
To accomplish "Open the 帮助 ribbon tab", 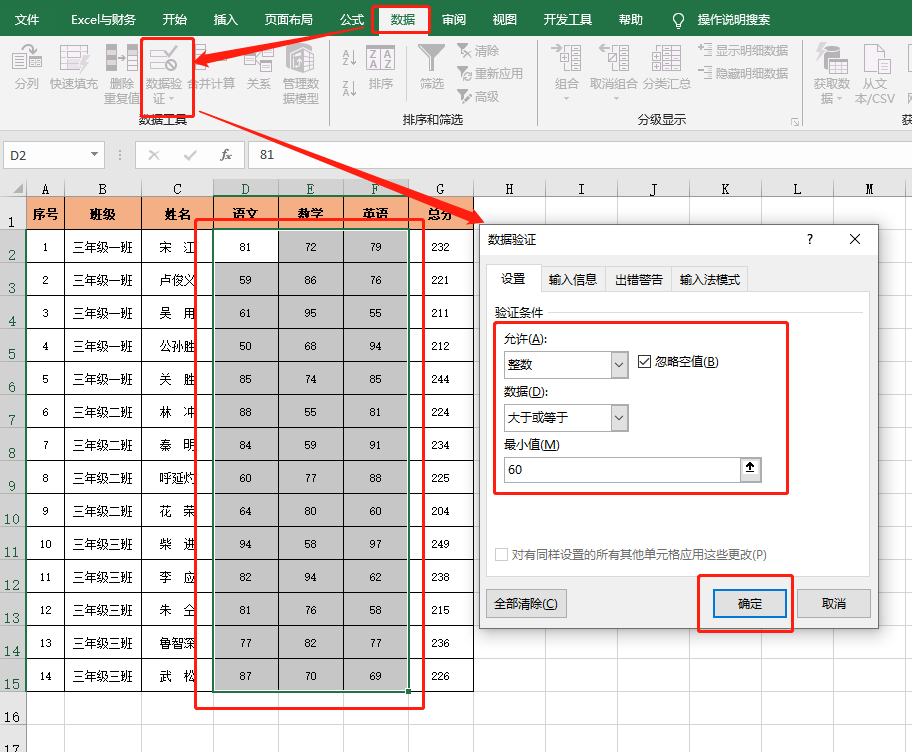I will click(x=631, y=20).
